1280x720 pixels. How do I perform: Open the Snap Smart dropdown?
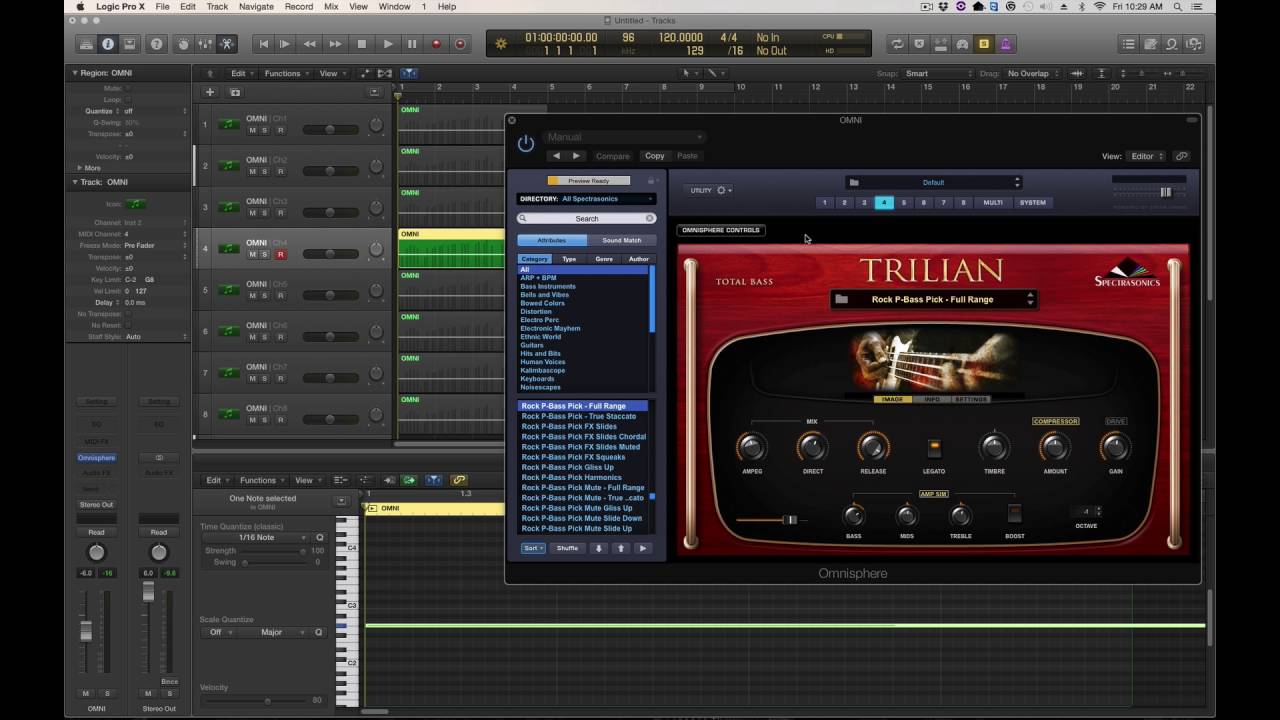[937, 73]
